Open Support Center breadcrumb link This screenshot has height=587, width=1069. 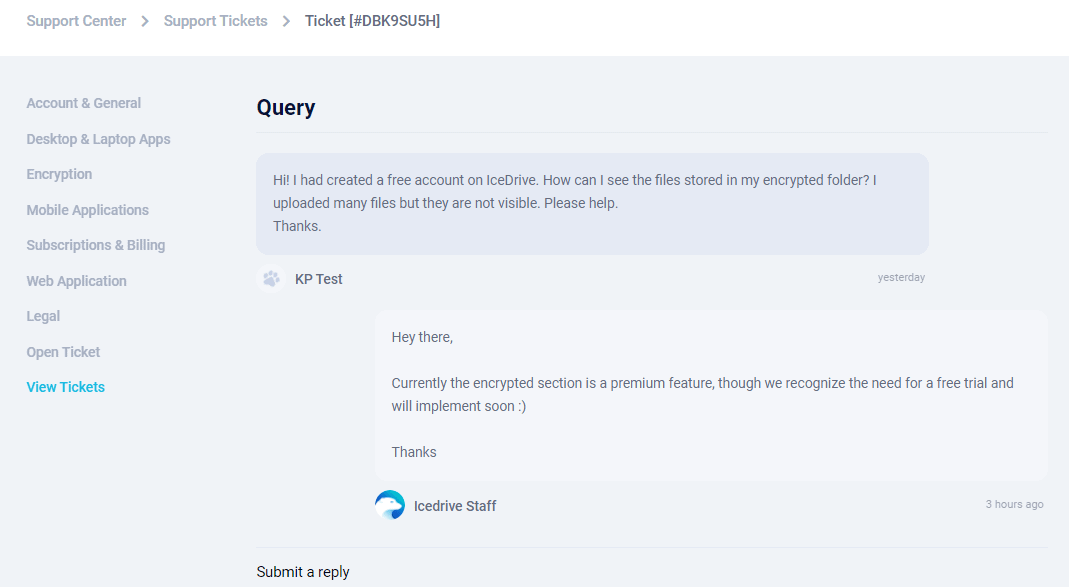coord(76,21)
